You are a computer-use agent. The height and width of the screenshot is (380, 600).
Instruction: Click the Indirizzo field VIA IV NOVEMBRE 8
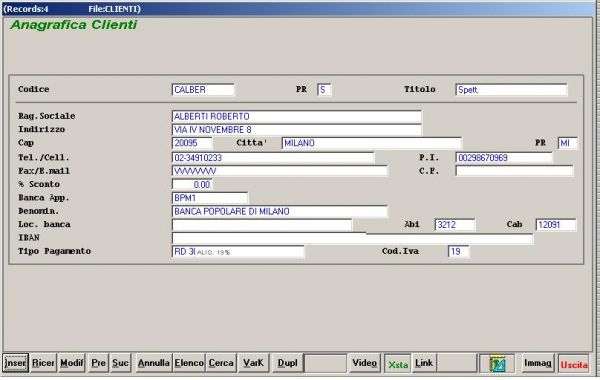(297, 130)
